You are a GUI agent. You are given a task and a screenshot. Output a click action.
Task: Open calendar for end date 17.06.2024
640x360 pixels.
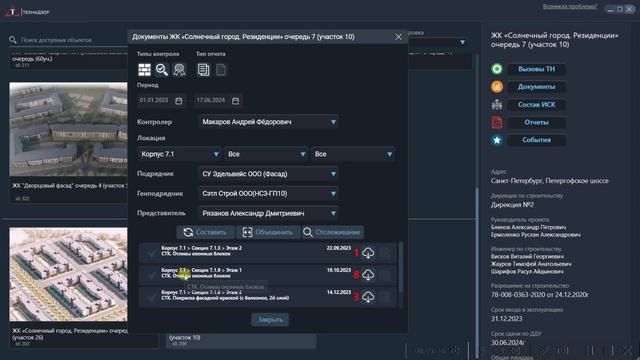(236, 100)
